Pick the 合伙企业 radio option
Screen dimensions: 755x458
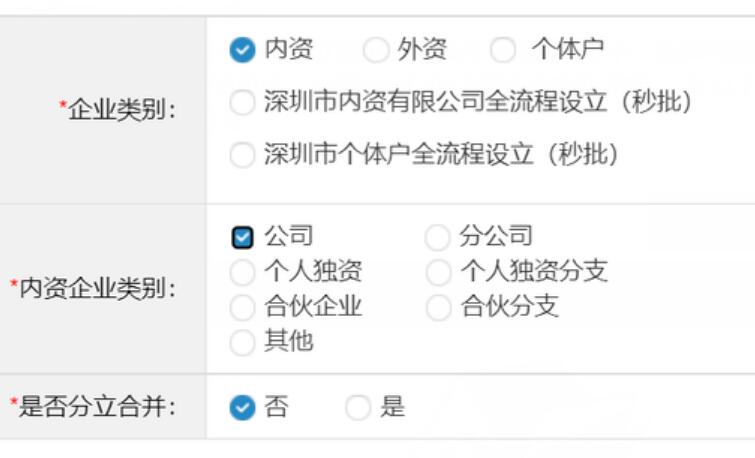242,307
